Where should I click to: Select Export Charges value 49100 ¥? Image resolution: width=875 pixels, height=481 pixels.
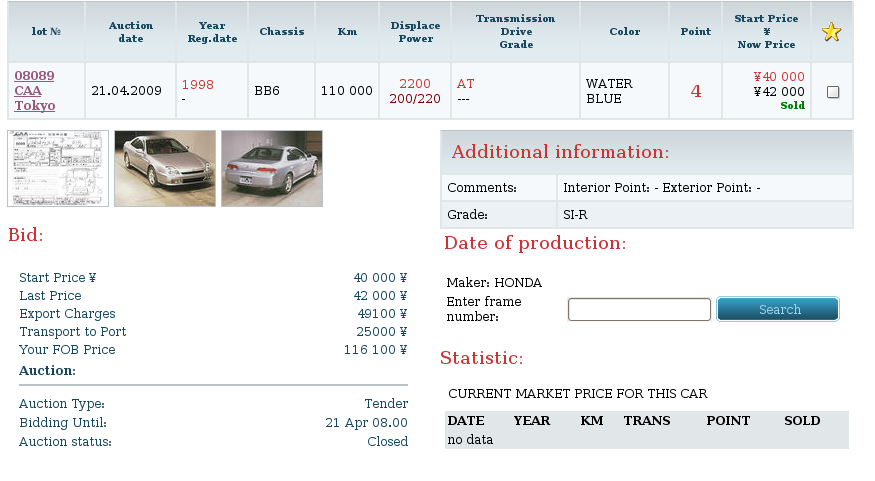click(382, 314)
